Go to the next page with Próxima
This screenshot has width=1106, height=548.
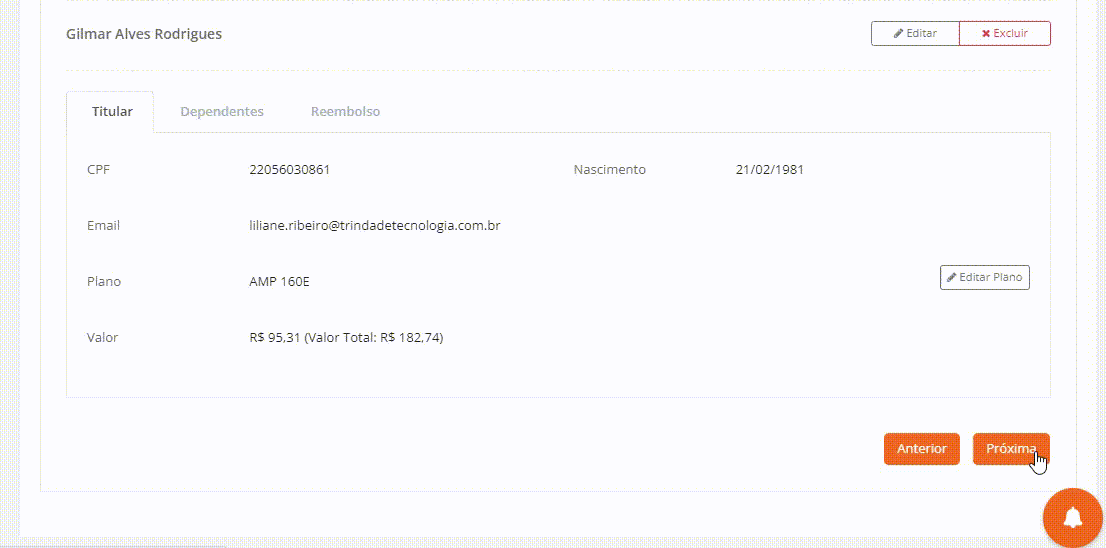[1011, 449]
